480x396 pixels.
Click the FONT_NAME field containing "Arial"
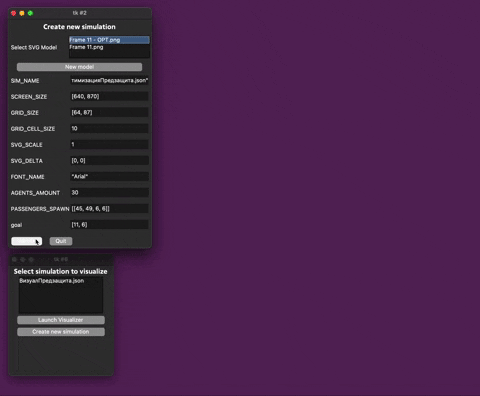coord(109,176)
